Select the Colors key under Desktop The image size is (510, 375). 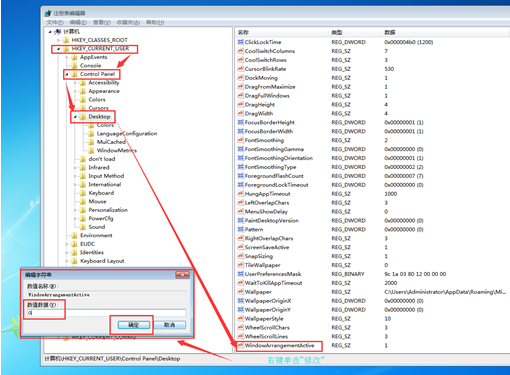[x=105, y=125]
